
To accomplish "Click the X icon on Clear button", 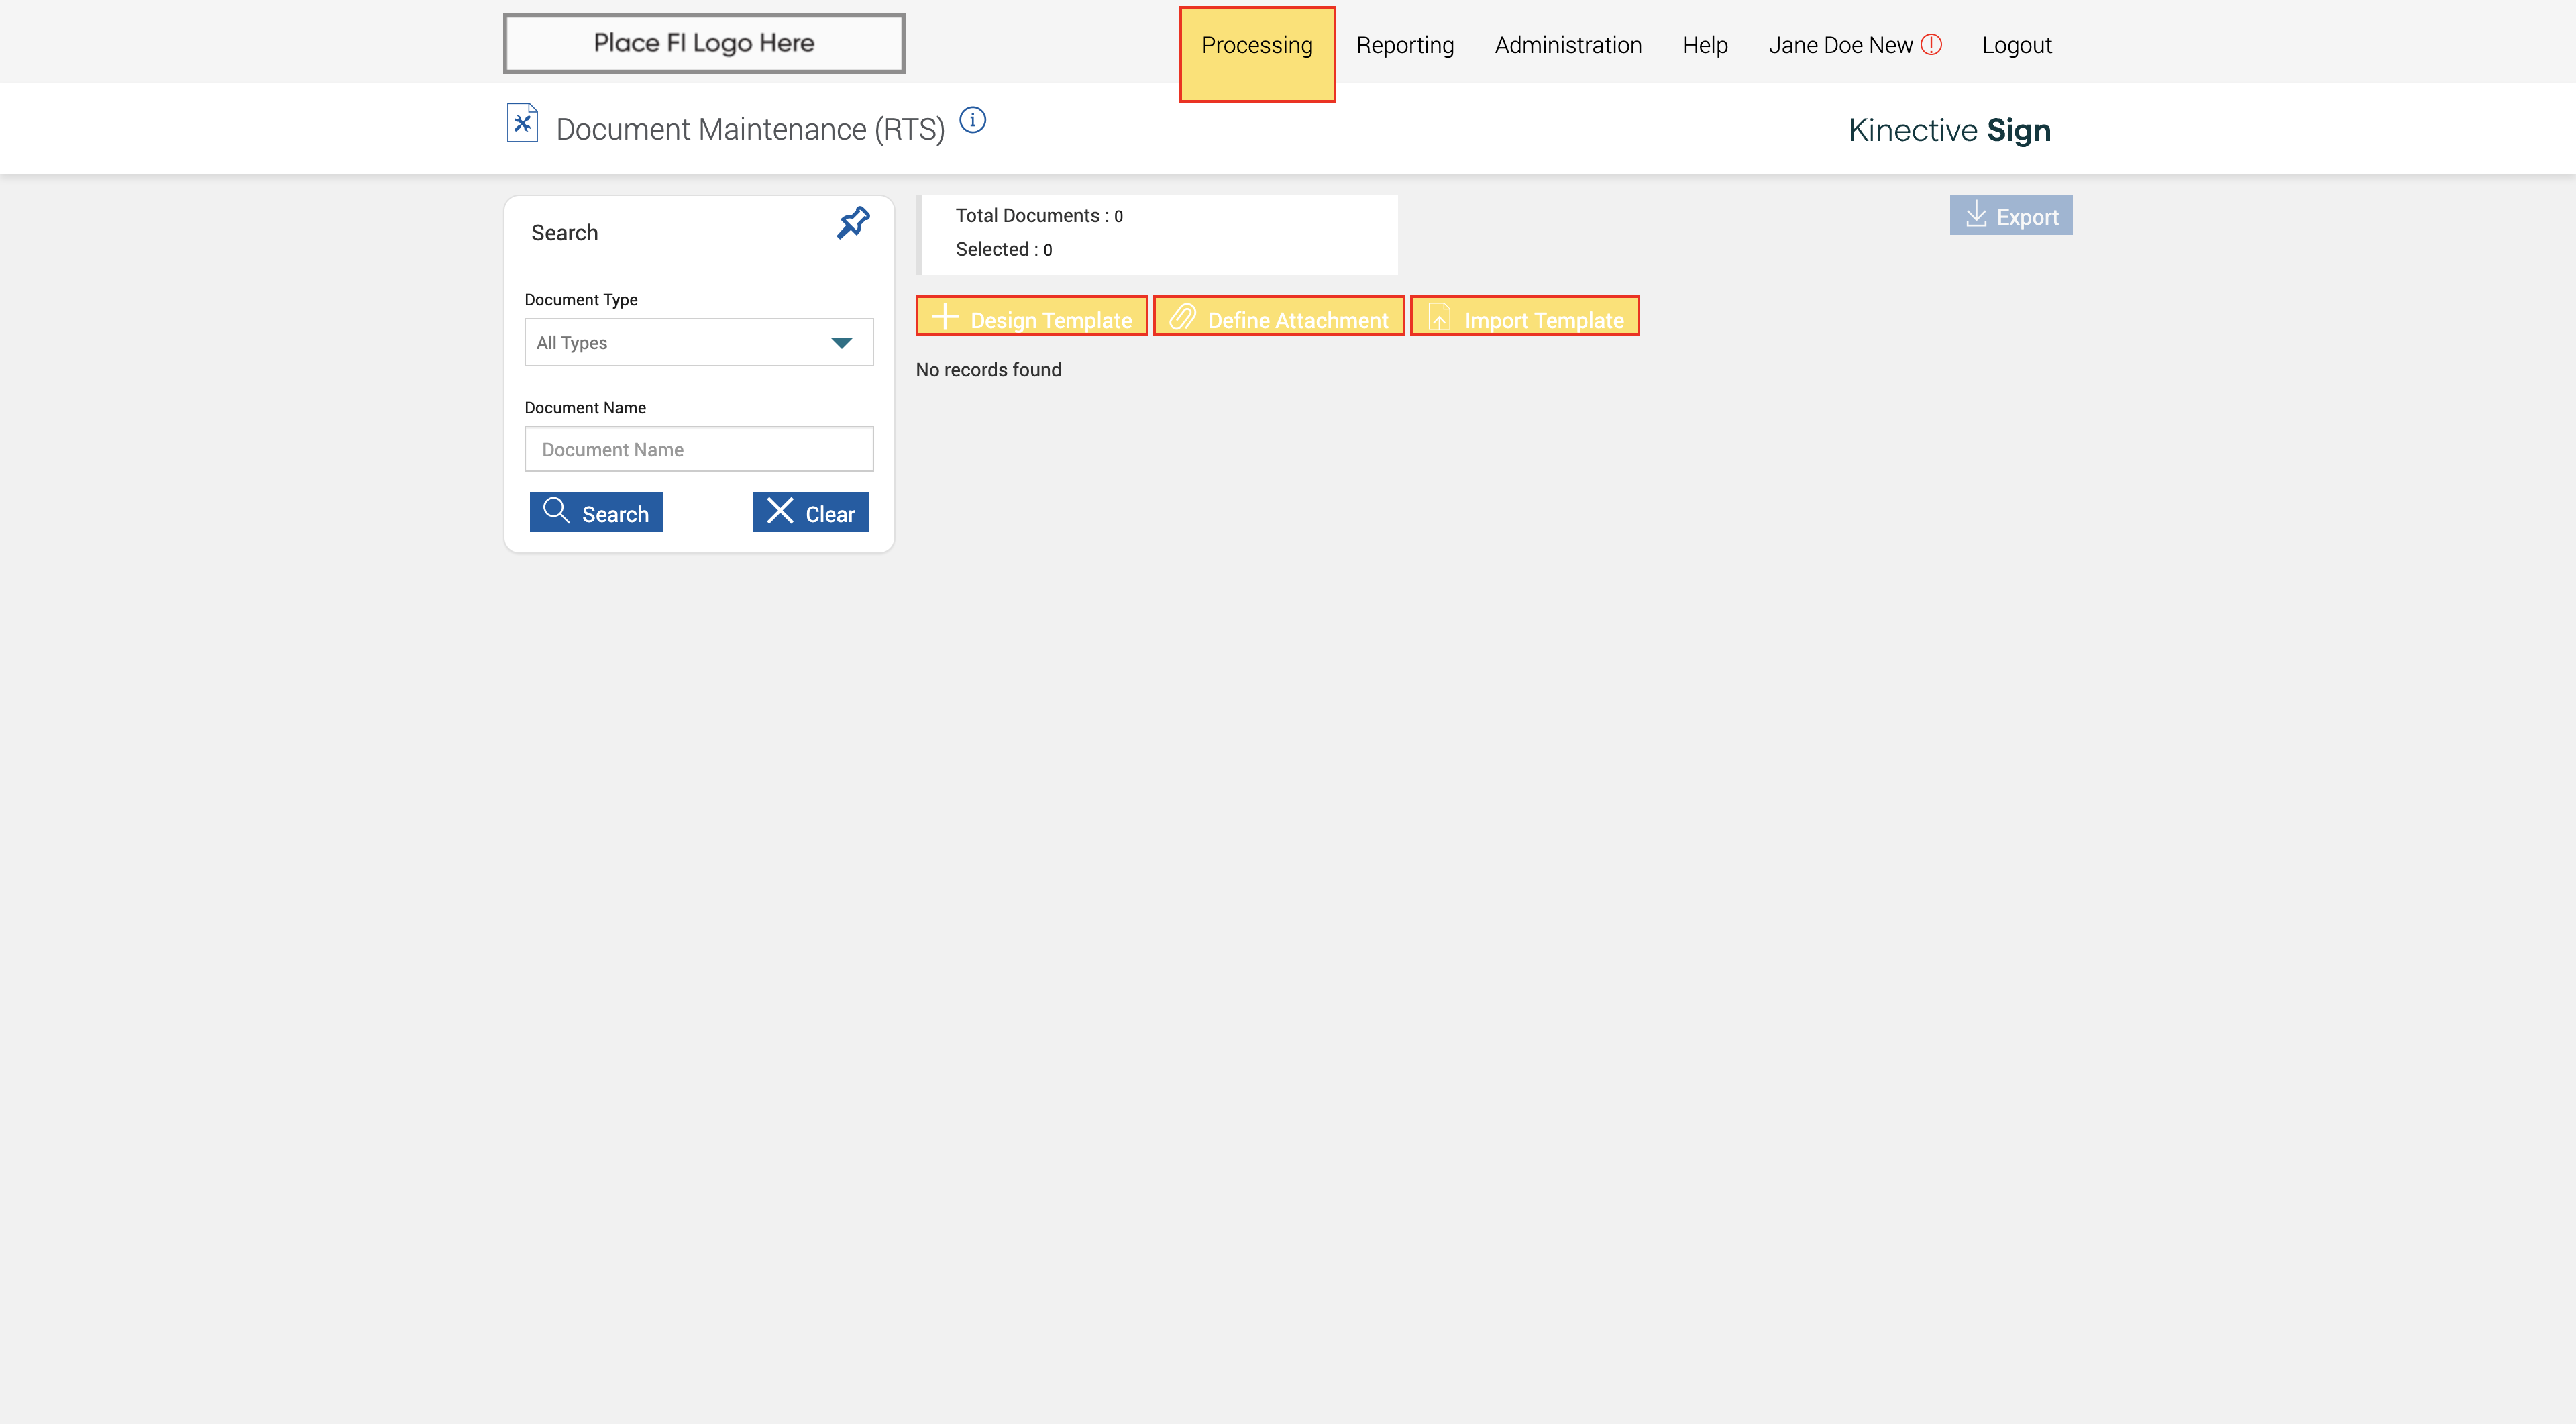I will coord(779,511).
